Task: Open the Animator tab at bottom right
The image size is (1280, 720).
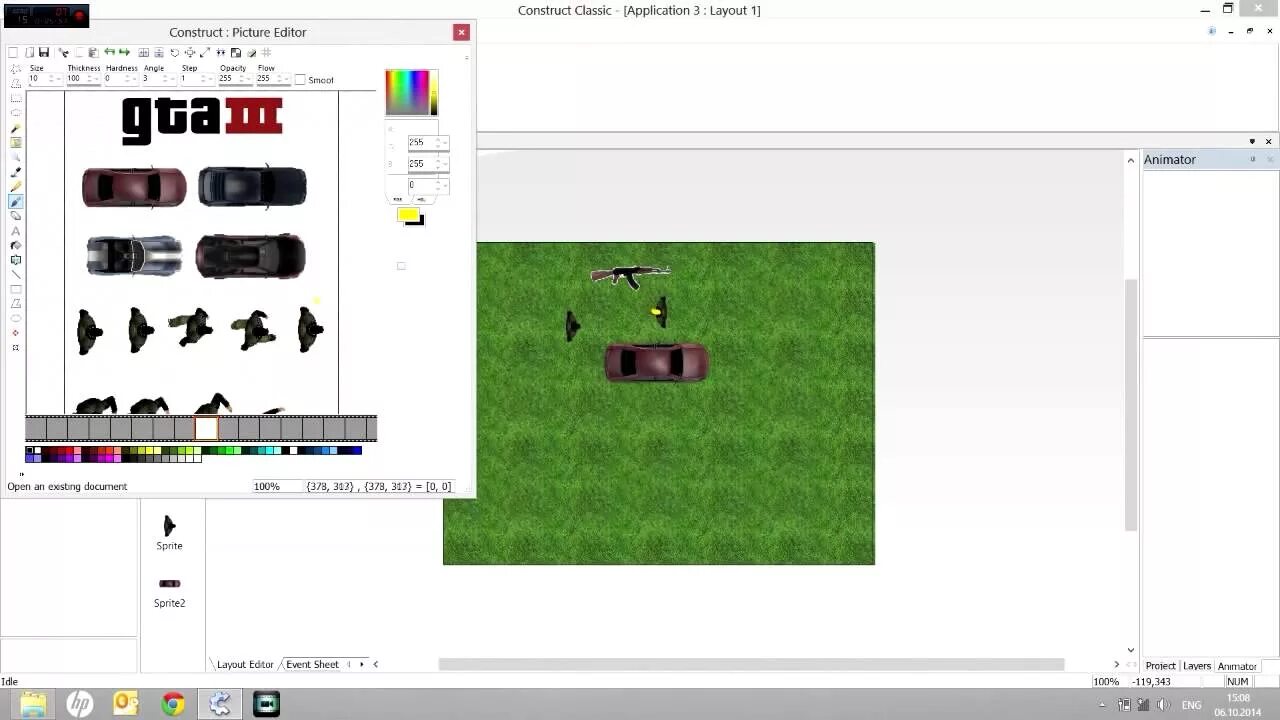Action: pyautogui.click(x=1237, y=666)
